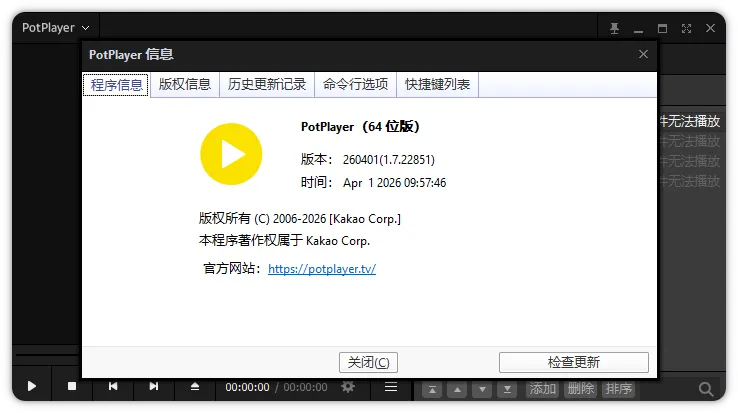Click the 删除 playlist button
This screenshot has height=413, width=738.
[580, 389]
